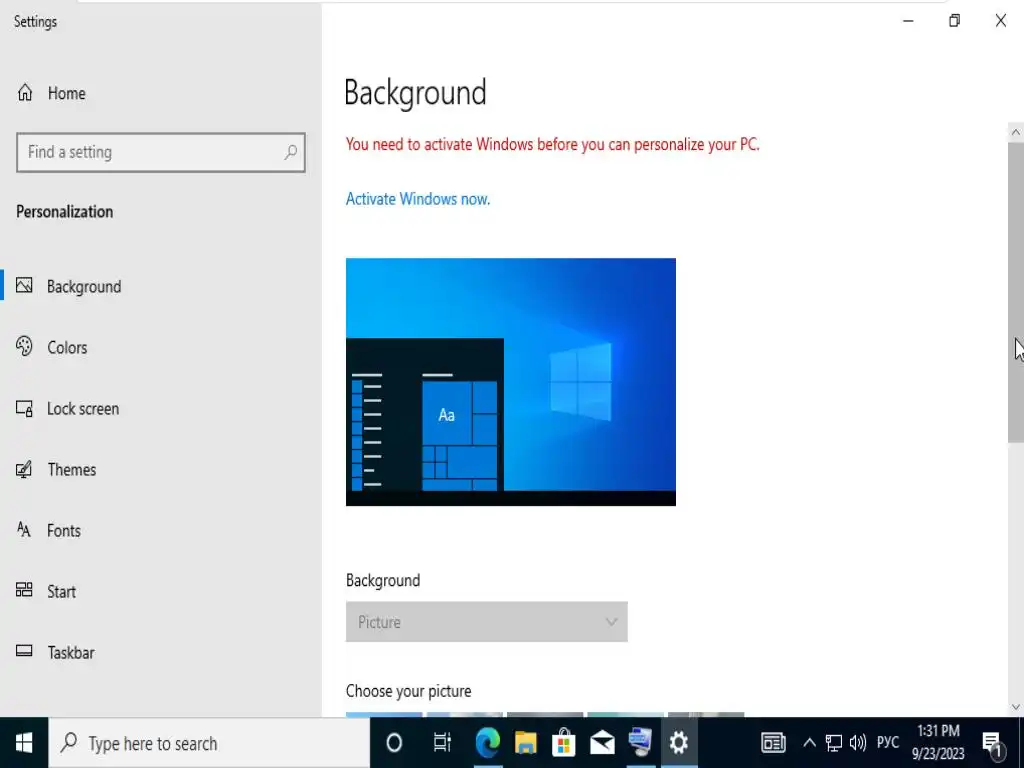Click the Lock screen icon

24,409
